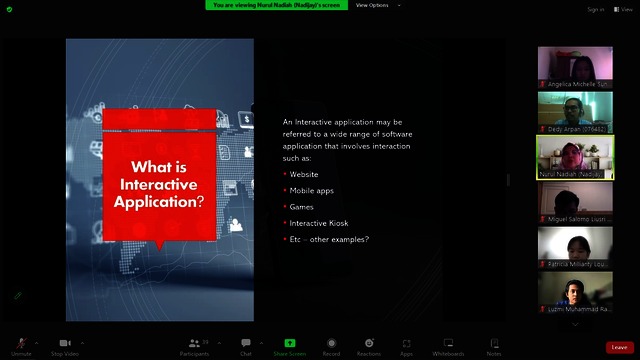Select Patricia Millanty's video thumbnail

(x=575, y=247)
